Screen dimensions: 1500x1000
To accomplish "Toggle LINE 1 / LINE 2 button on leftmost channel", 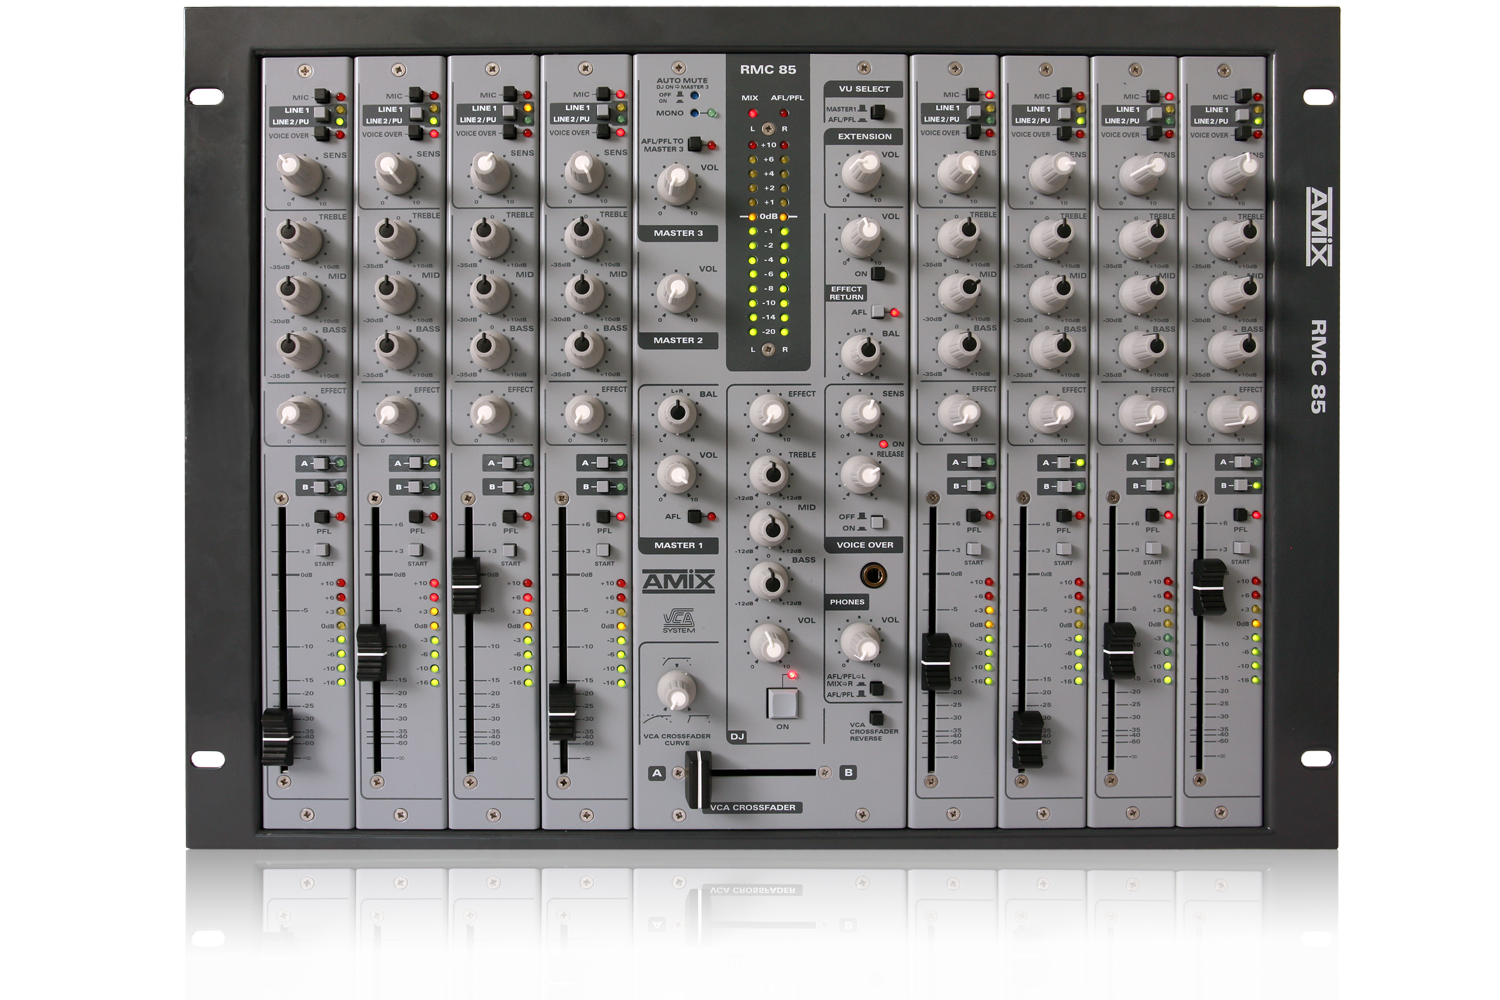I will pos(321,116).
